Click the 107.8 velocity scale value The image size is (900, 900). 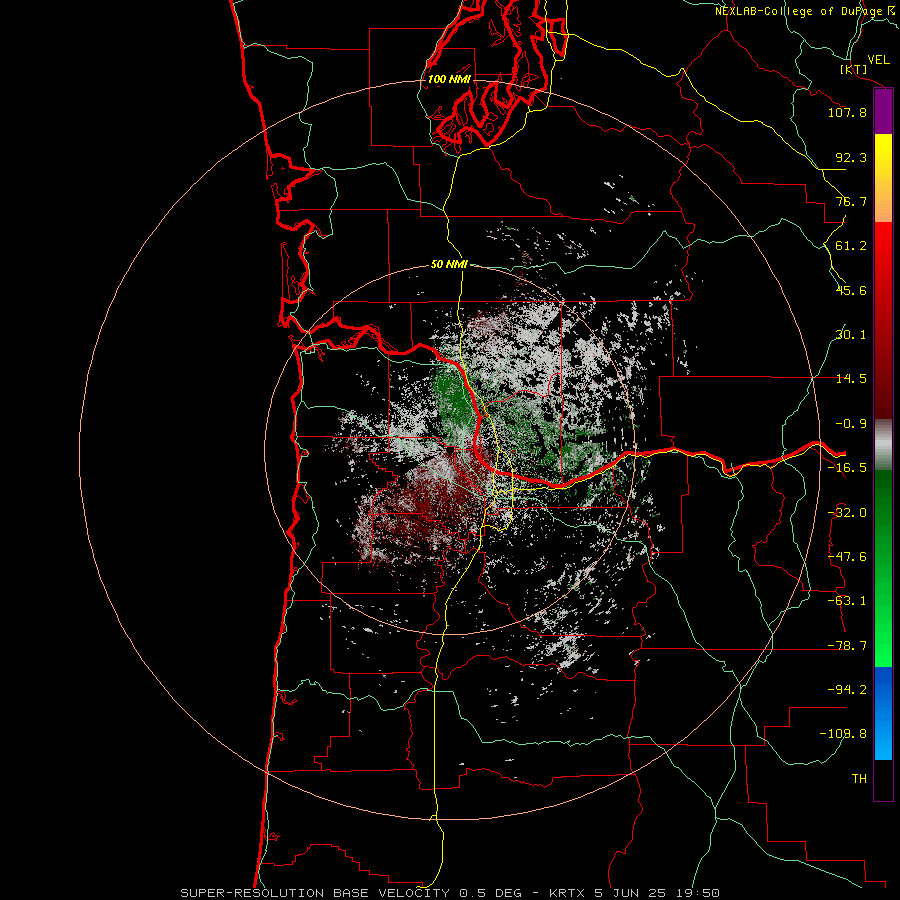[x=847, y=112]
